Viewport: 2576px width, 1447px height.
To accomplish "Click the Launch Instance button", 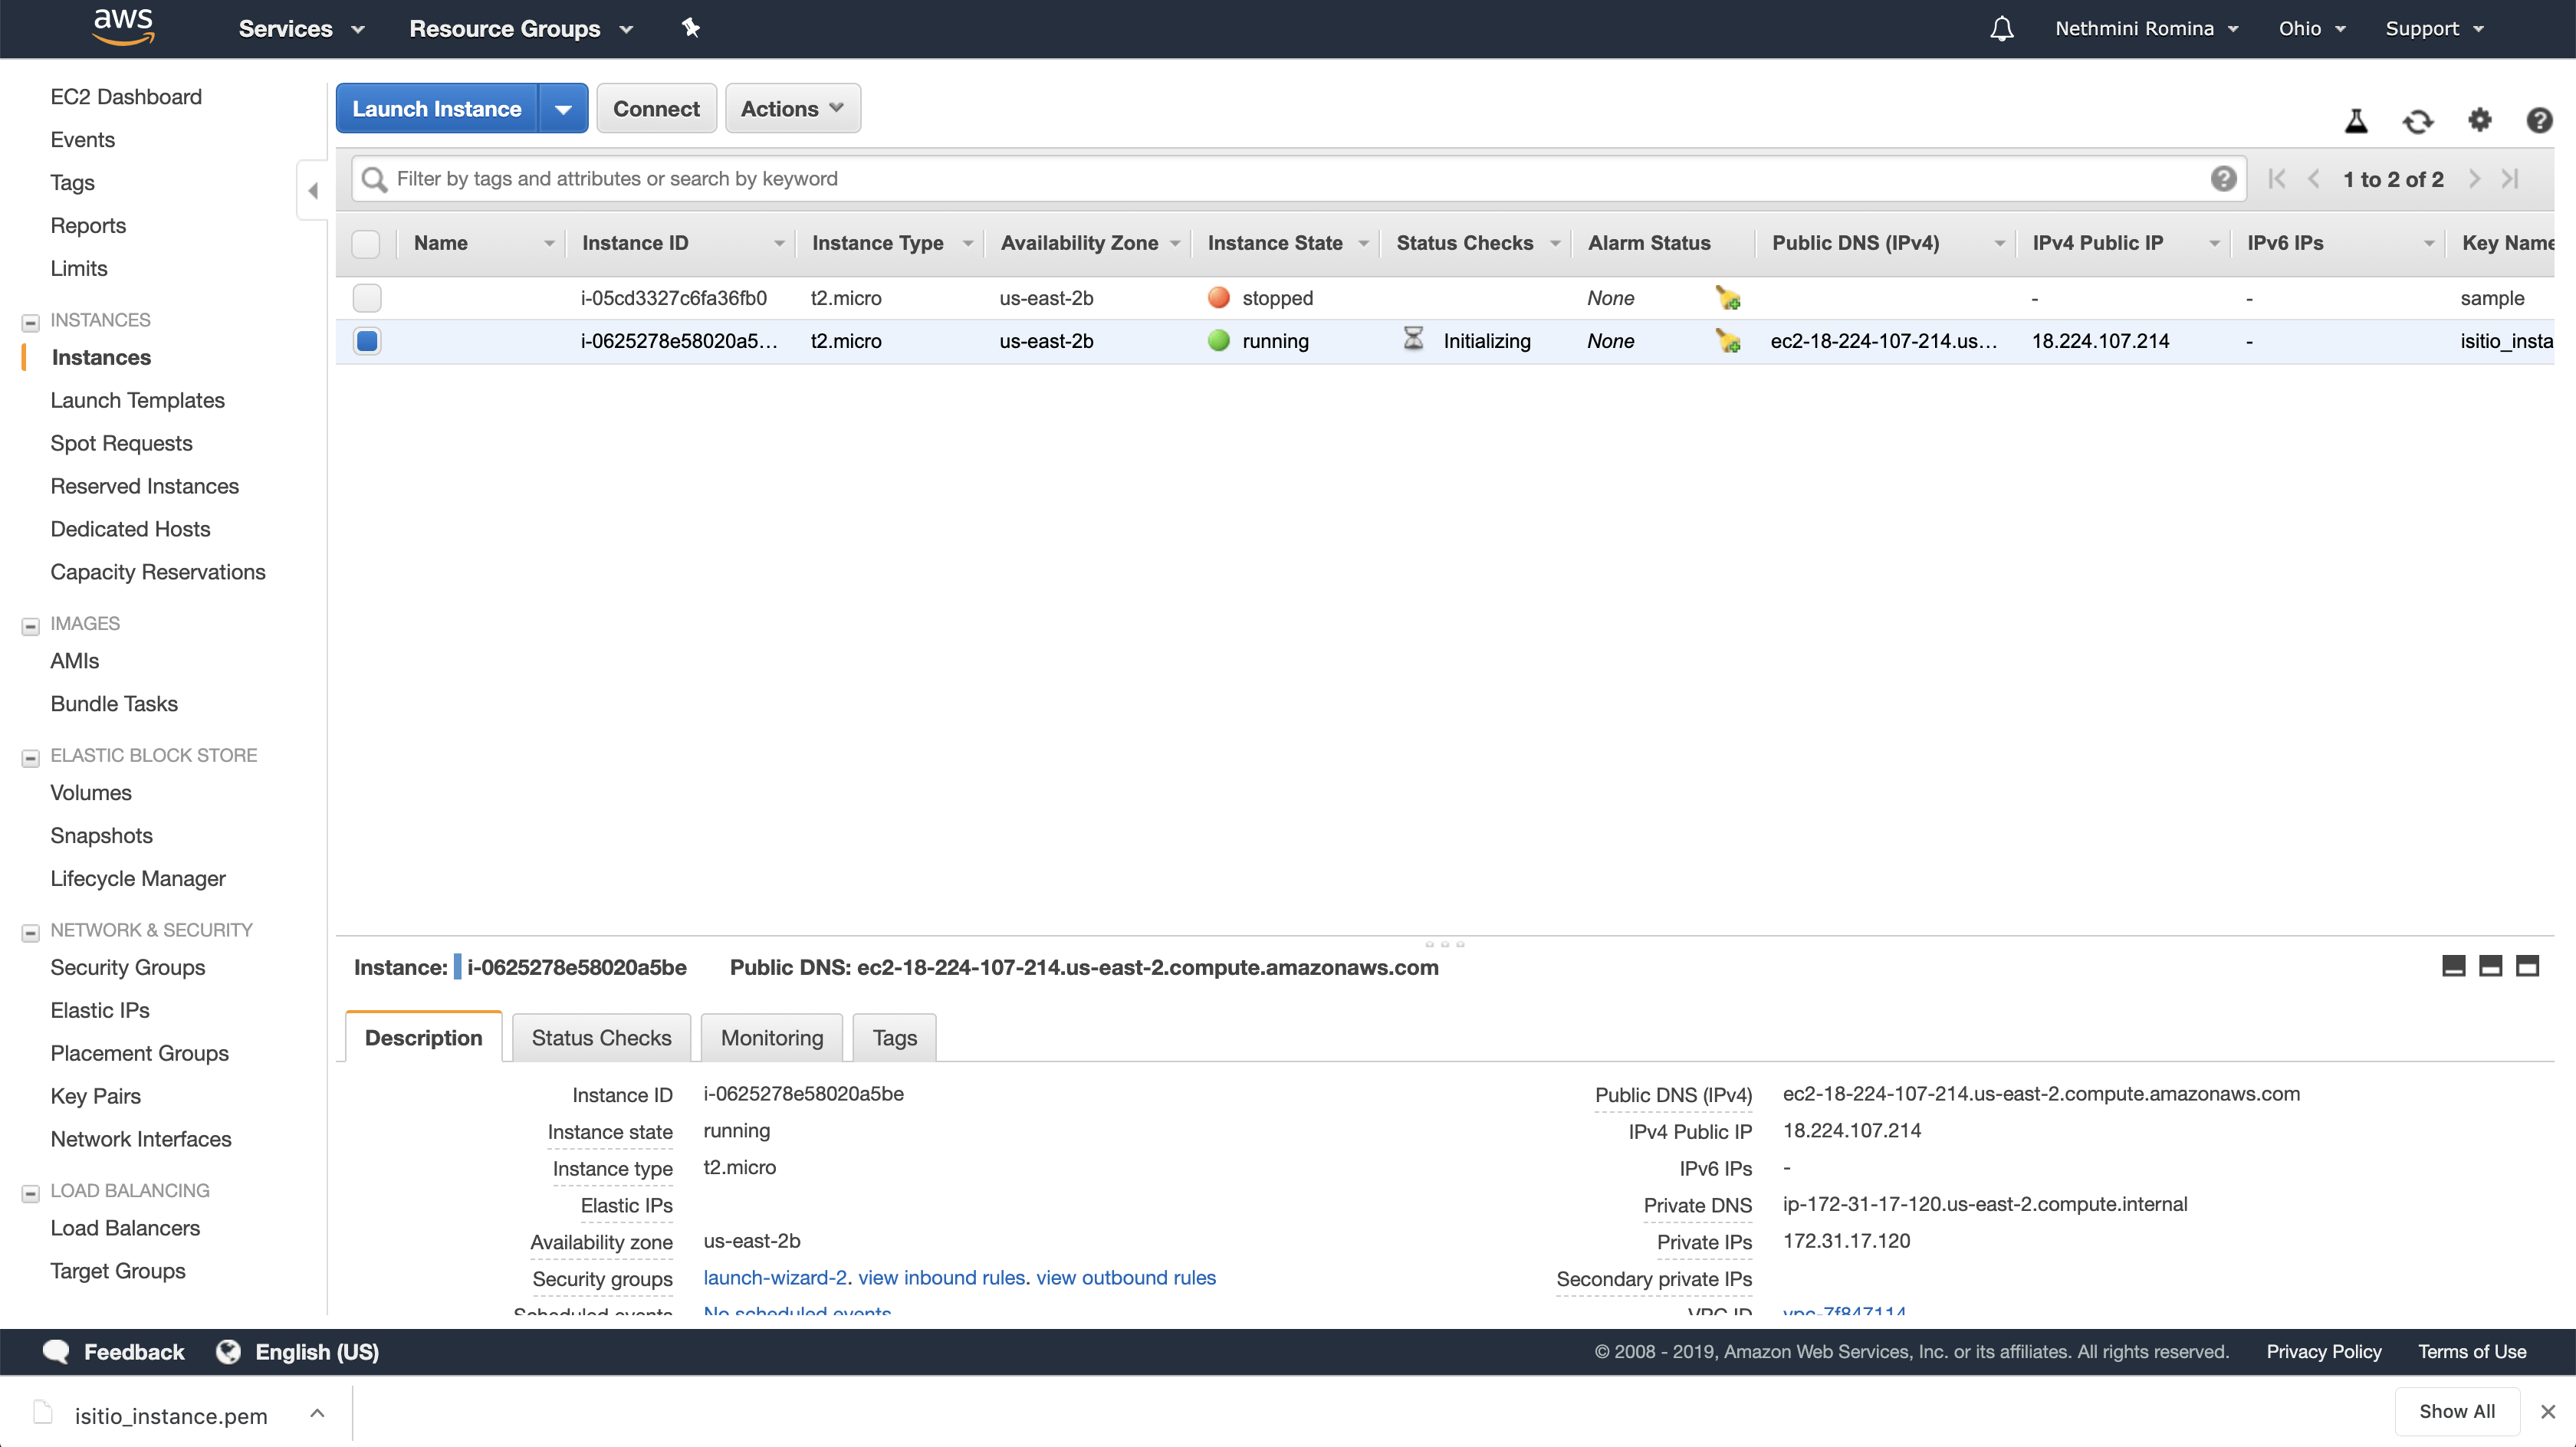I will coord(436,108).
